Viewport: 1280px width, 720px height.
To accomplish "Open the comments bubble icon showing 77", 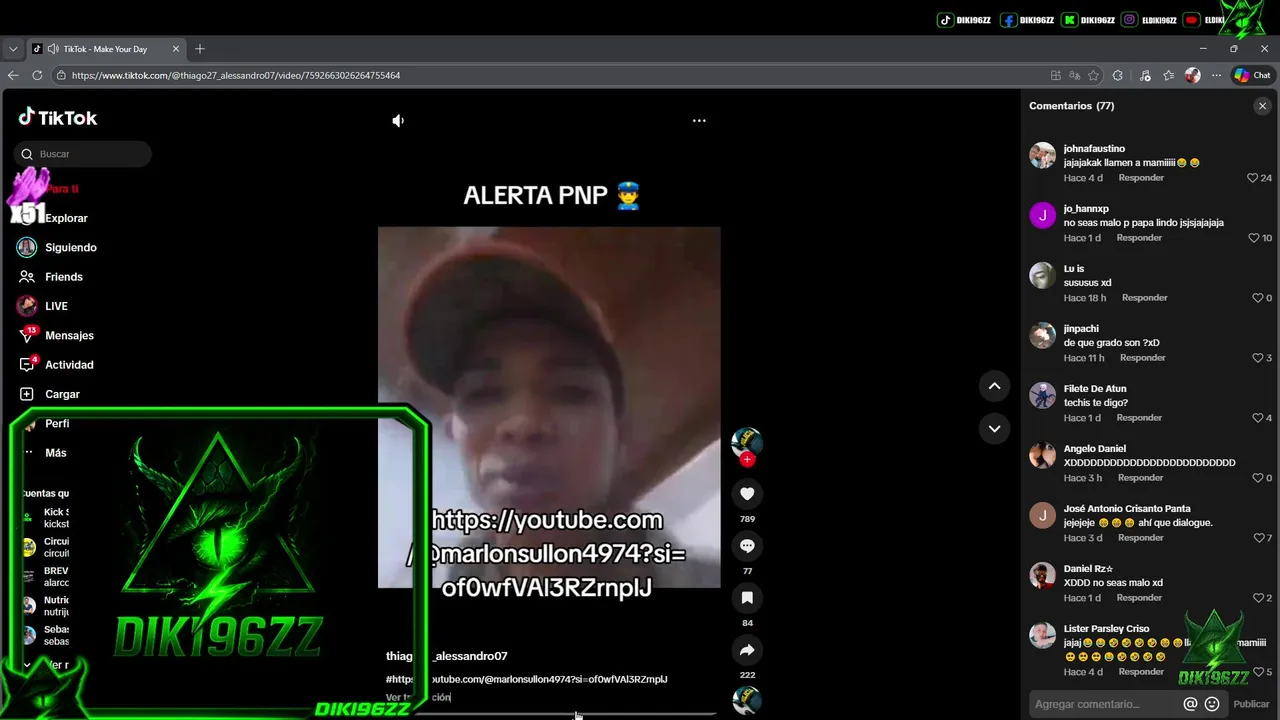I will (747, 545).
